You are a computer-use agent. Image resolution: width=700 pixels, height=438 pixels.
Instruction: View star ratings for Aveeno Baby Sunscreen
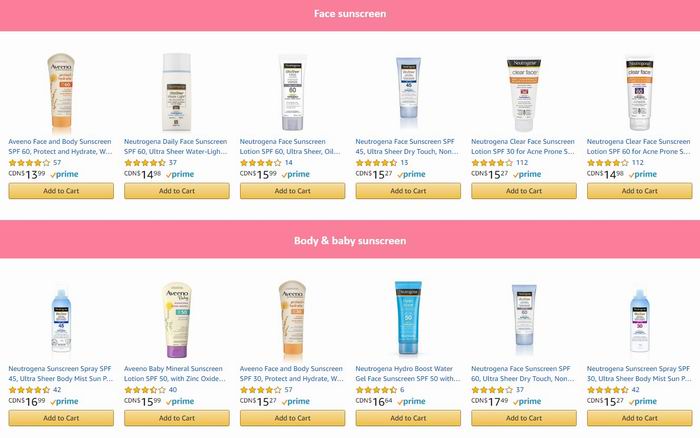(145, 390)
